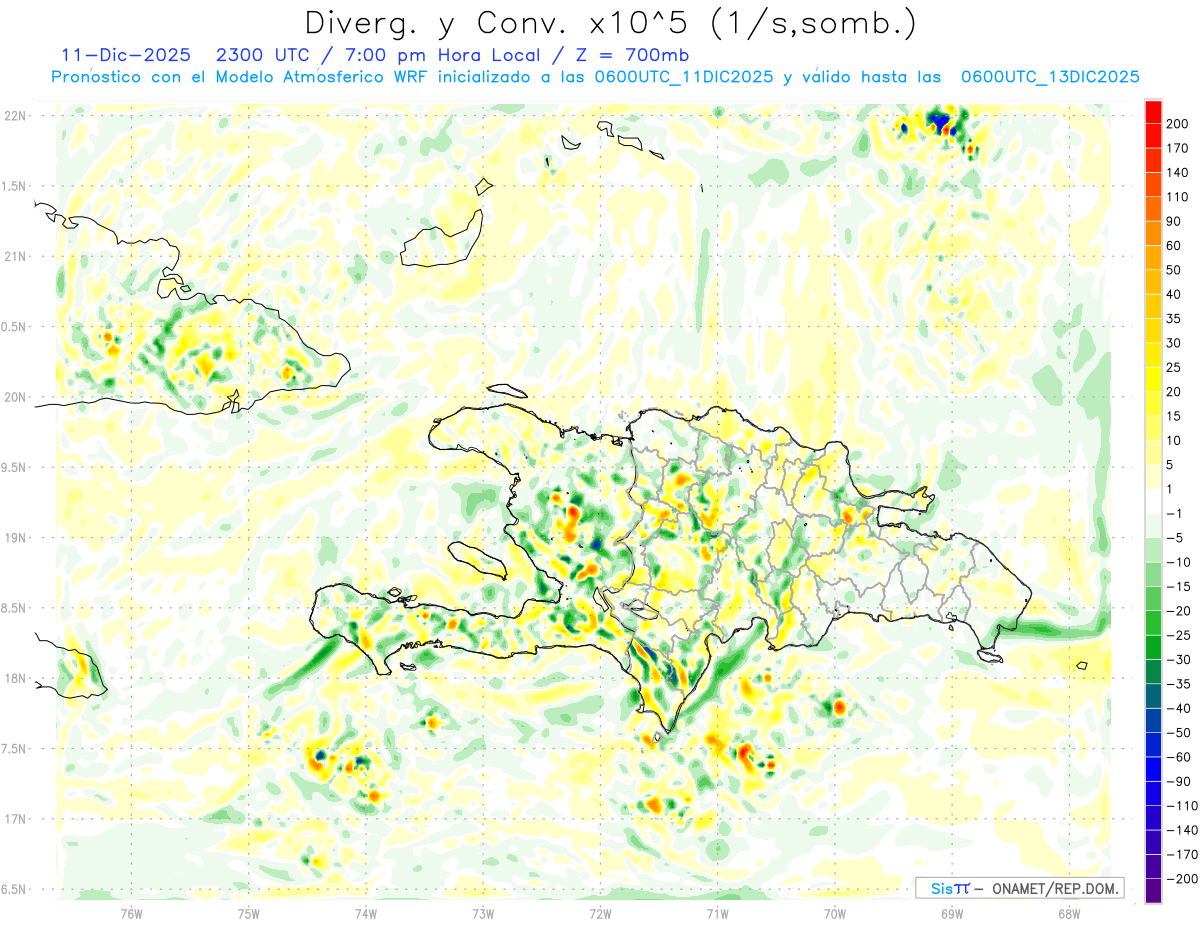The image size is (1200, 927).
Task: Click the positive colorbar value "110"
Action: click(x=1178, y=197)
